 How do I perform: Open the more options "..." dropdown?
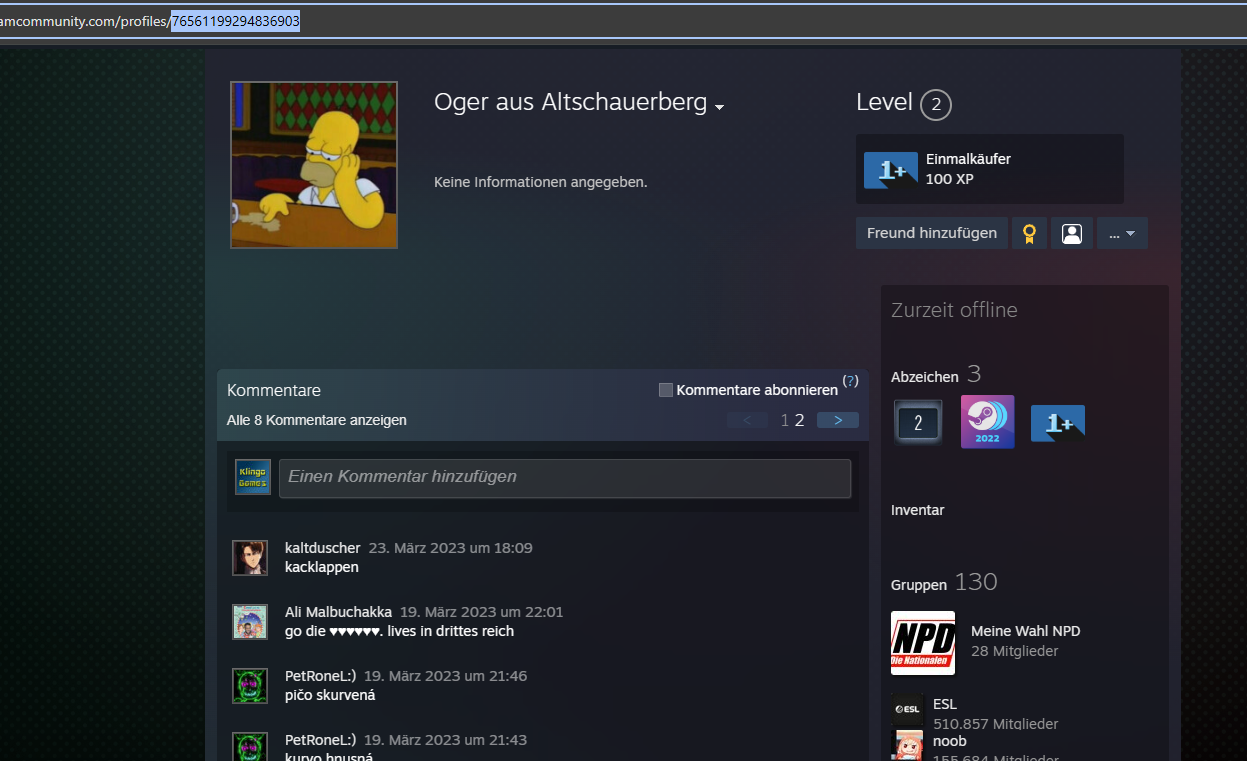coord(1121,233)
